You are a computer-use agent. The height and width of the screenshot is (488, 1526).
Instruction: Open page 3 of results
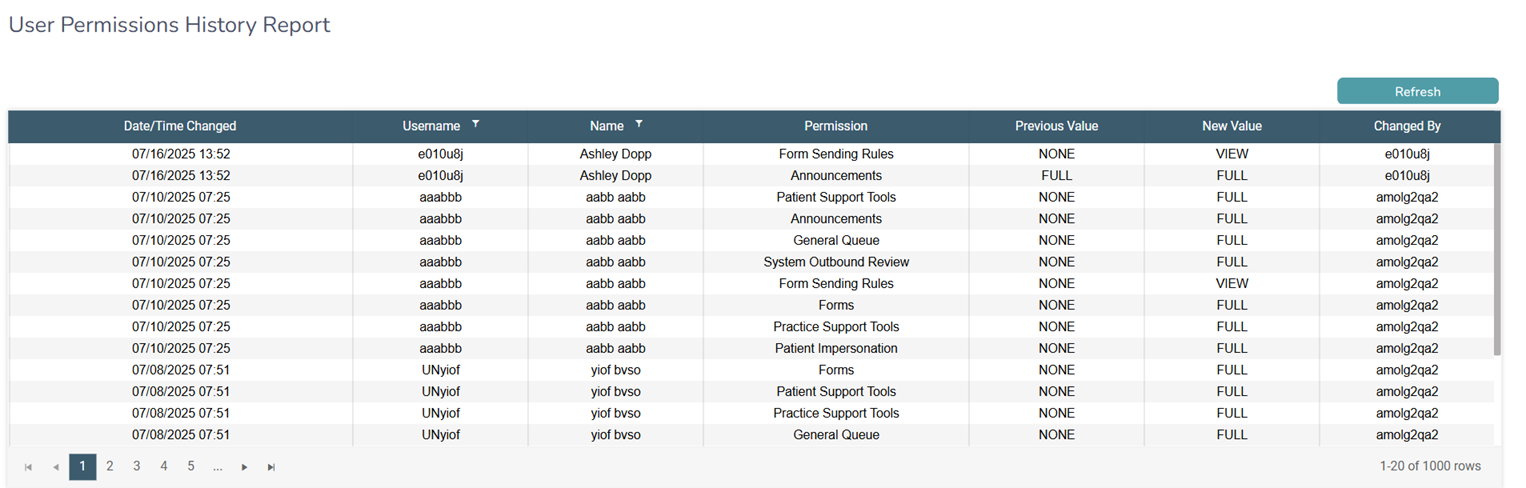pos(137,466)
